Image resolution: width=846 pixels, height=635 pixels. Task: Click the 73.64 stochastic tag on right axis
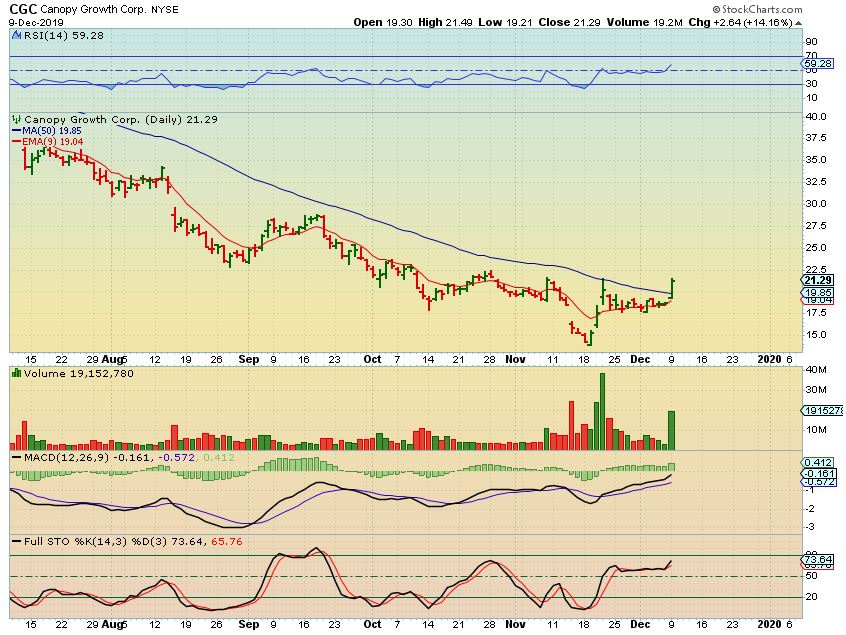tap(819, 559)
